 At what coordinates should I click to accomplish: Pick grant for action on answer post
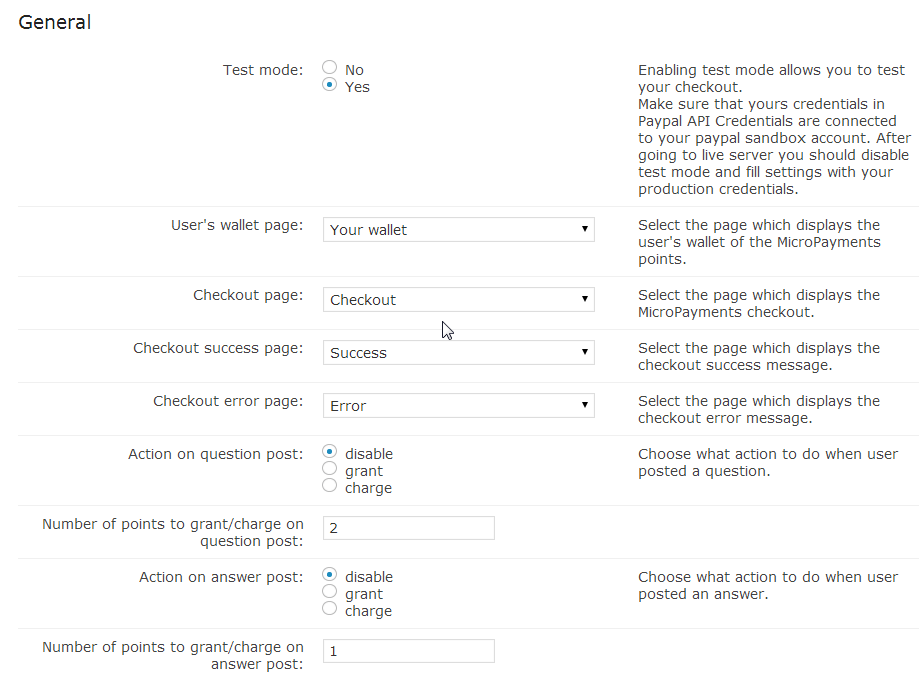click(x=330, y=593)
